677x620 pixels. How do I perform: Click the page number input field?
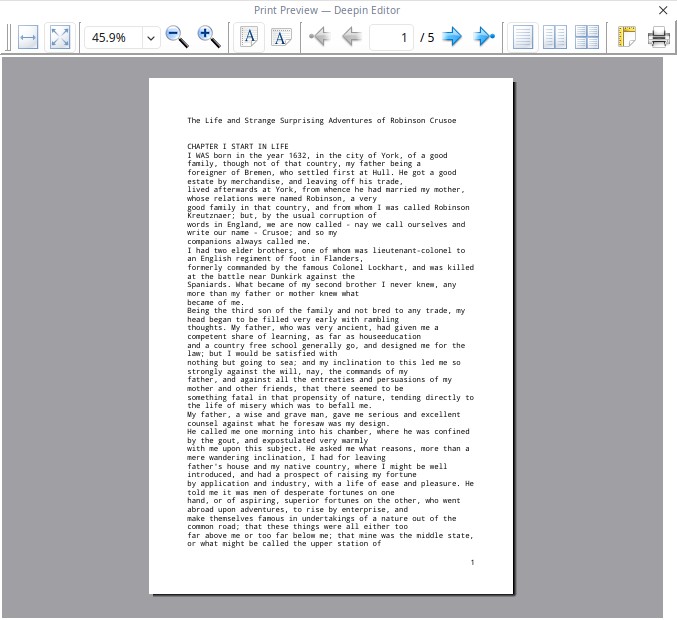[x=391, y=37]
